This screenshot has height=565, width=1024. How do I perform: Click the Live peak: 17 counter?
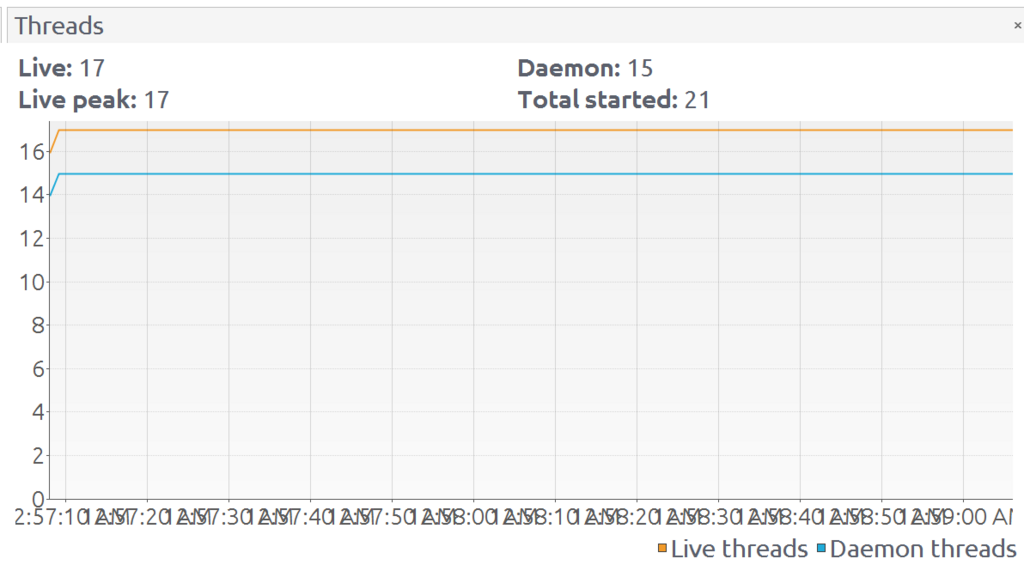[x=93, y=100]
